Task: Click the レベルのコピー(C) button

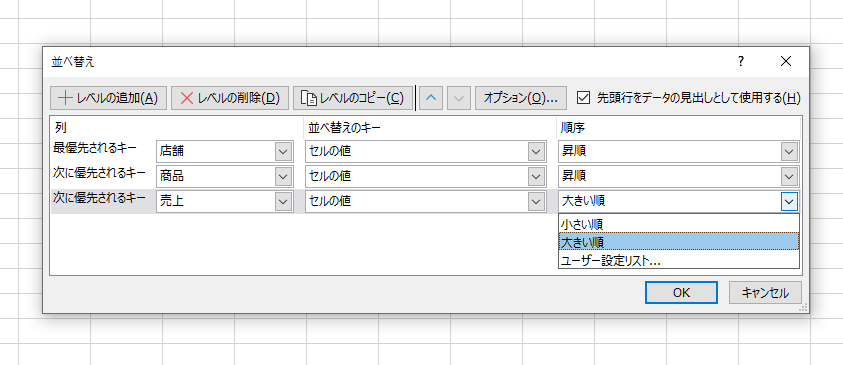Action: click(x=353, y=98)
